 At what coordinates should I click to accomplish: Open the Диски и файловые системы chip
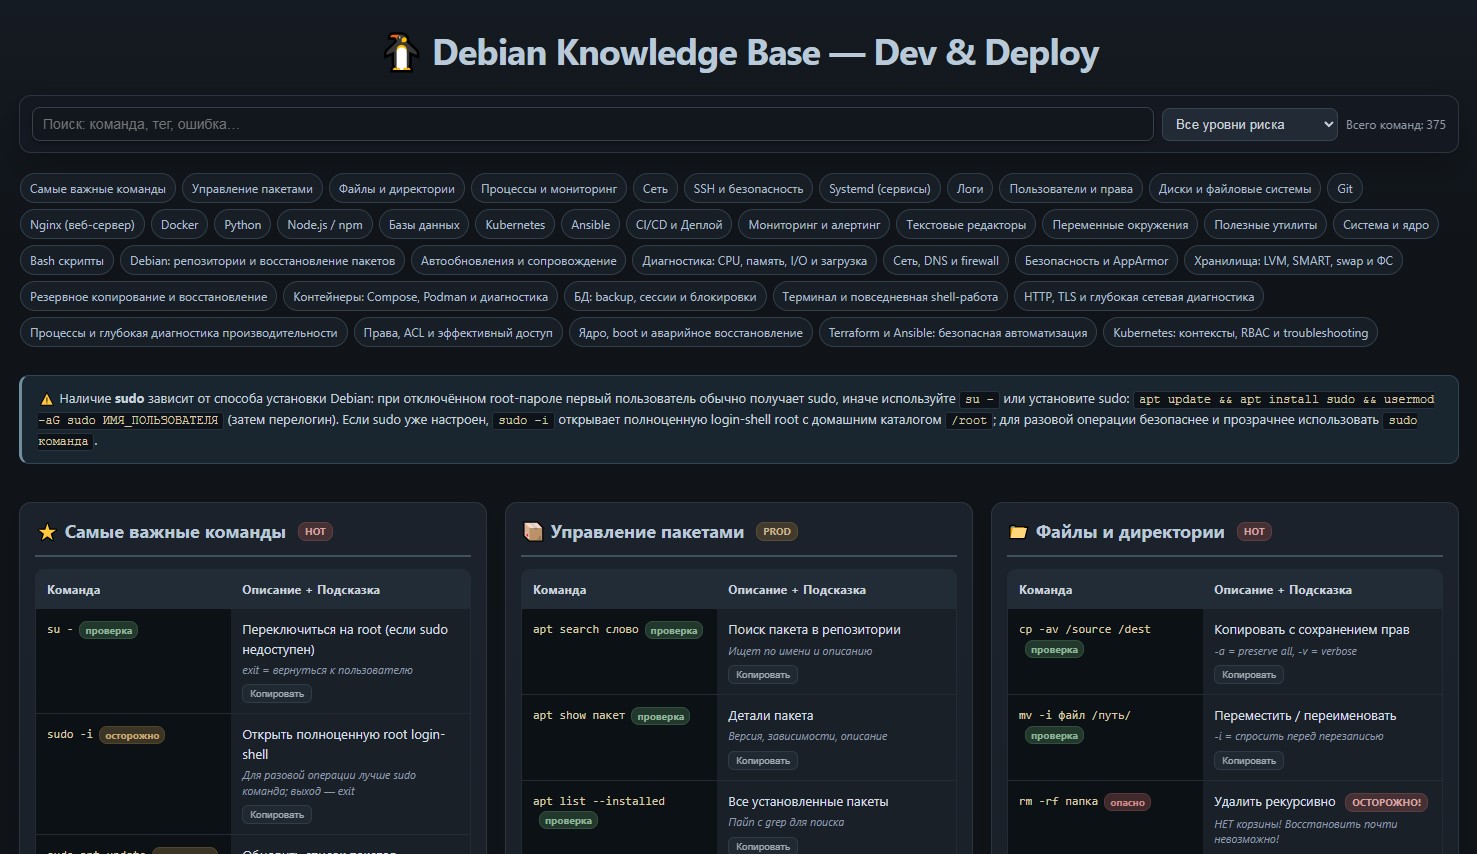(1235, 189)
